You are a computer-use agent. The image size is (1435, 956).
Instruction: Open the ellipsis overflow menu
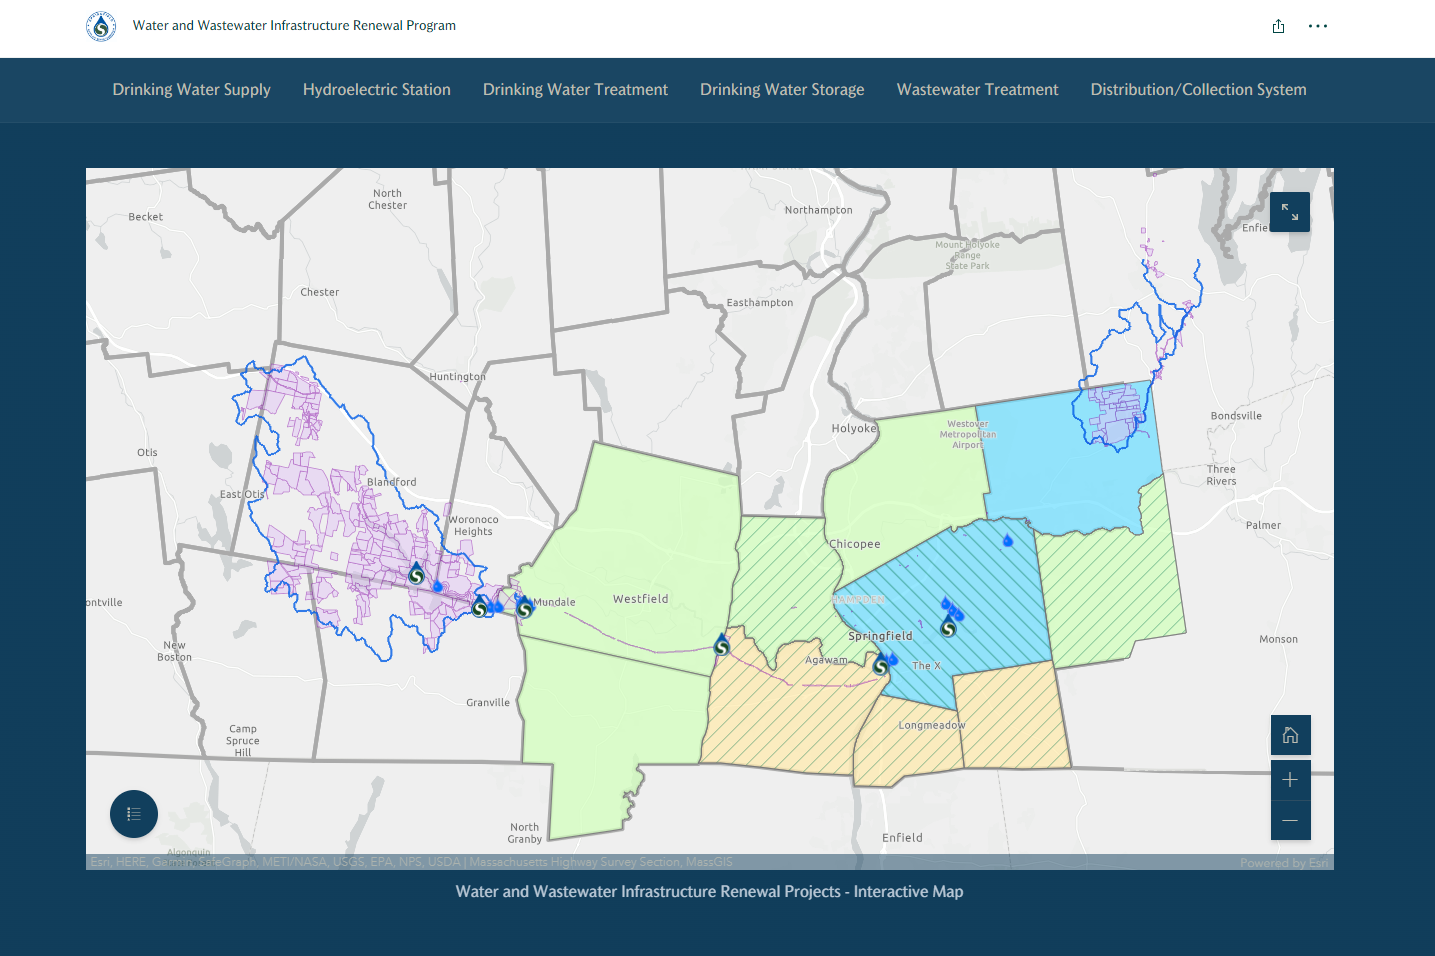pyautogui.click(x=1317, y=26)
